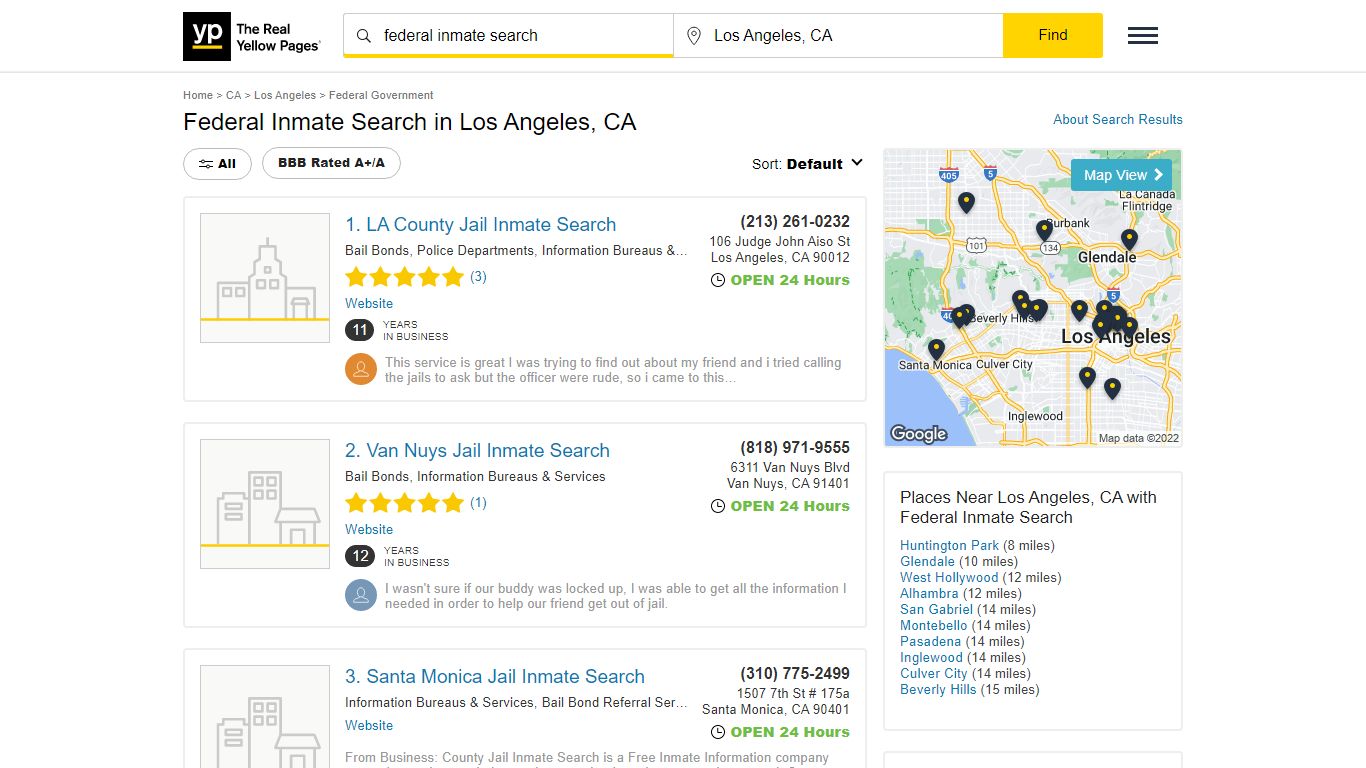Open the hamburger menu icon
Screen dimensions: 1366x768
pos(1143,36)
